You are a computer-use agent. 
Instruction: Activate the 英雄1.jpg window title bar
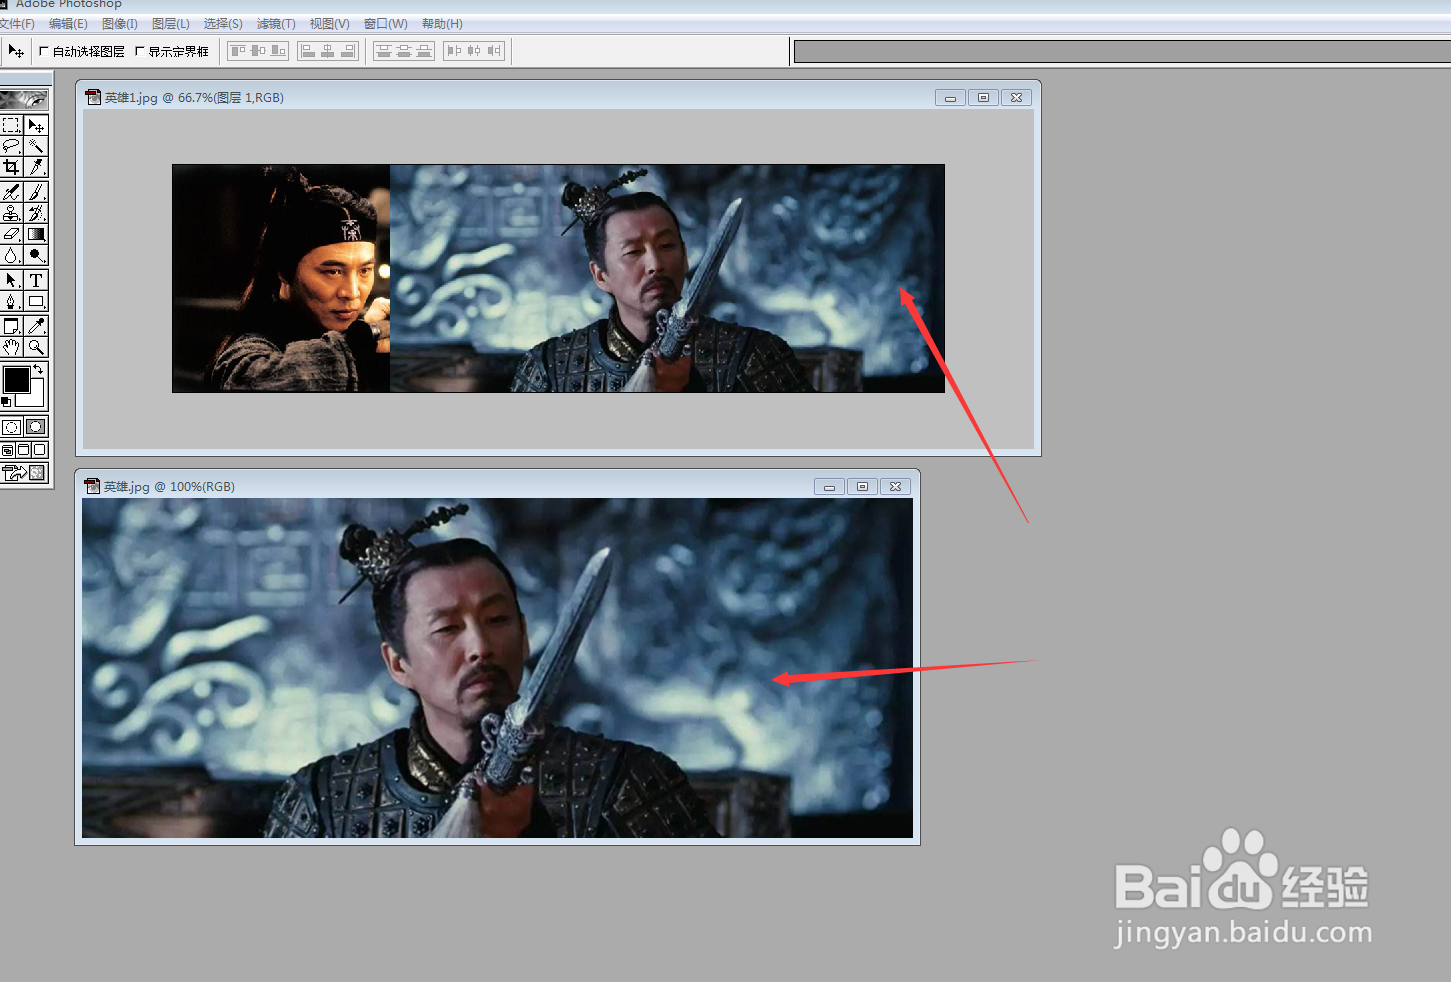click(x=558, y=97)
